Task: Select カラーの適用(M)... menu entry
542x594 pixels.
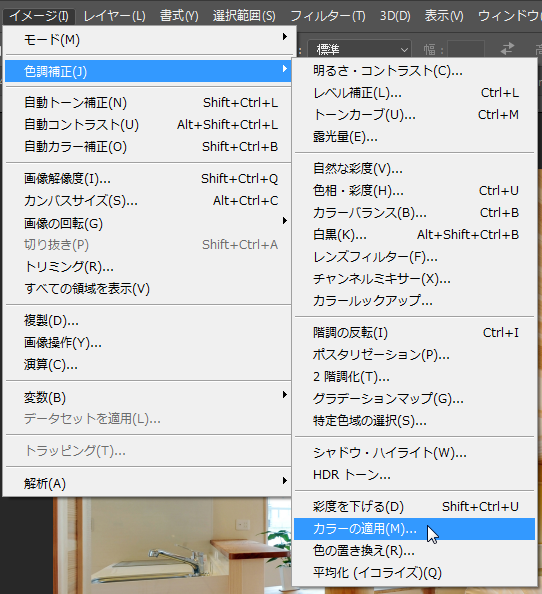Action: tap(414, 528)
